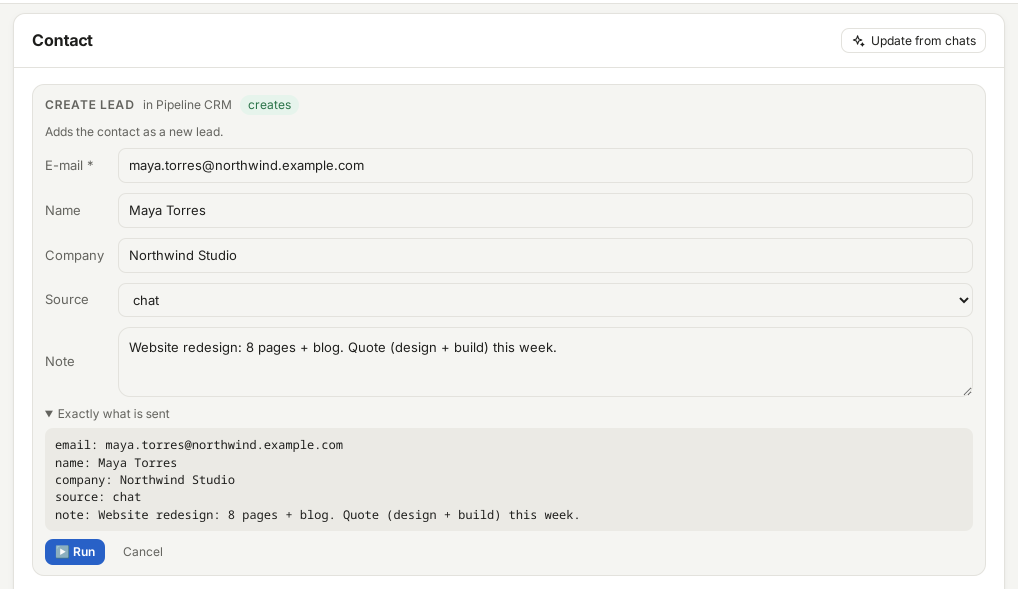
Task: Click 'Adds the contact as a new lead.' text
Action: tap(134, 132)
